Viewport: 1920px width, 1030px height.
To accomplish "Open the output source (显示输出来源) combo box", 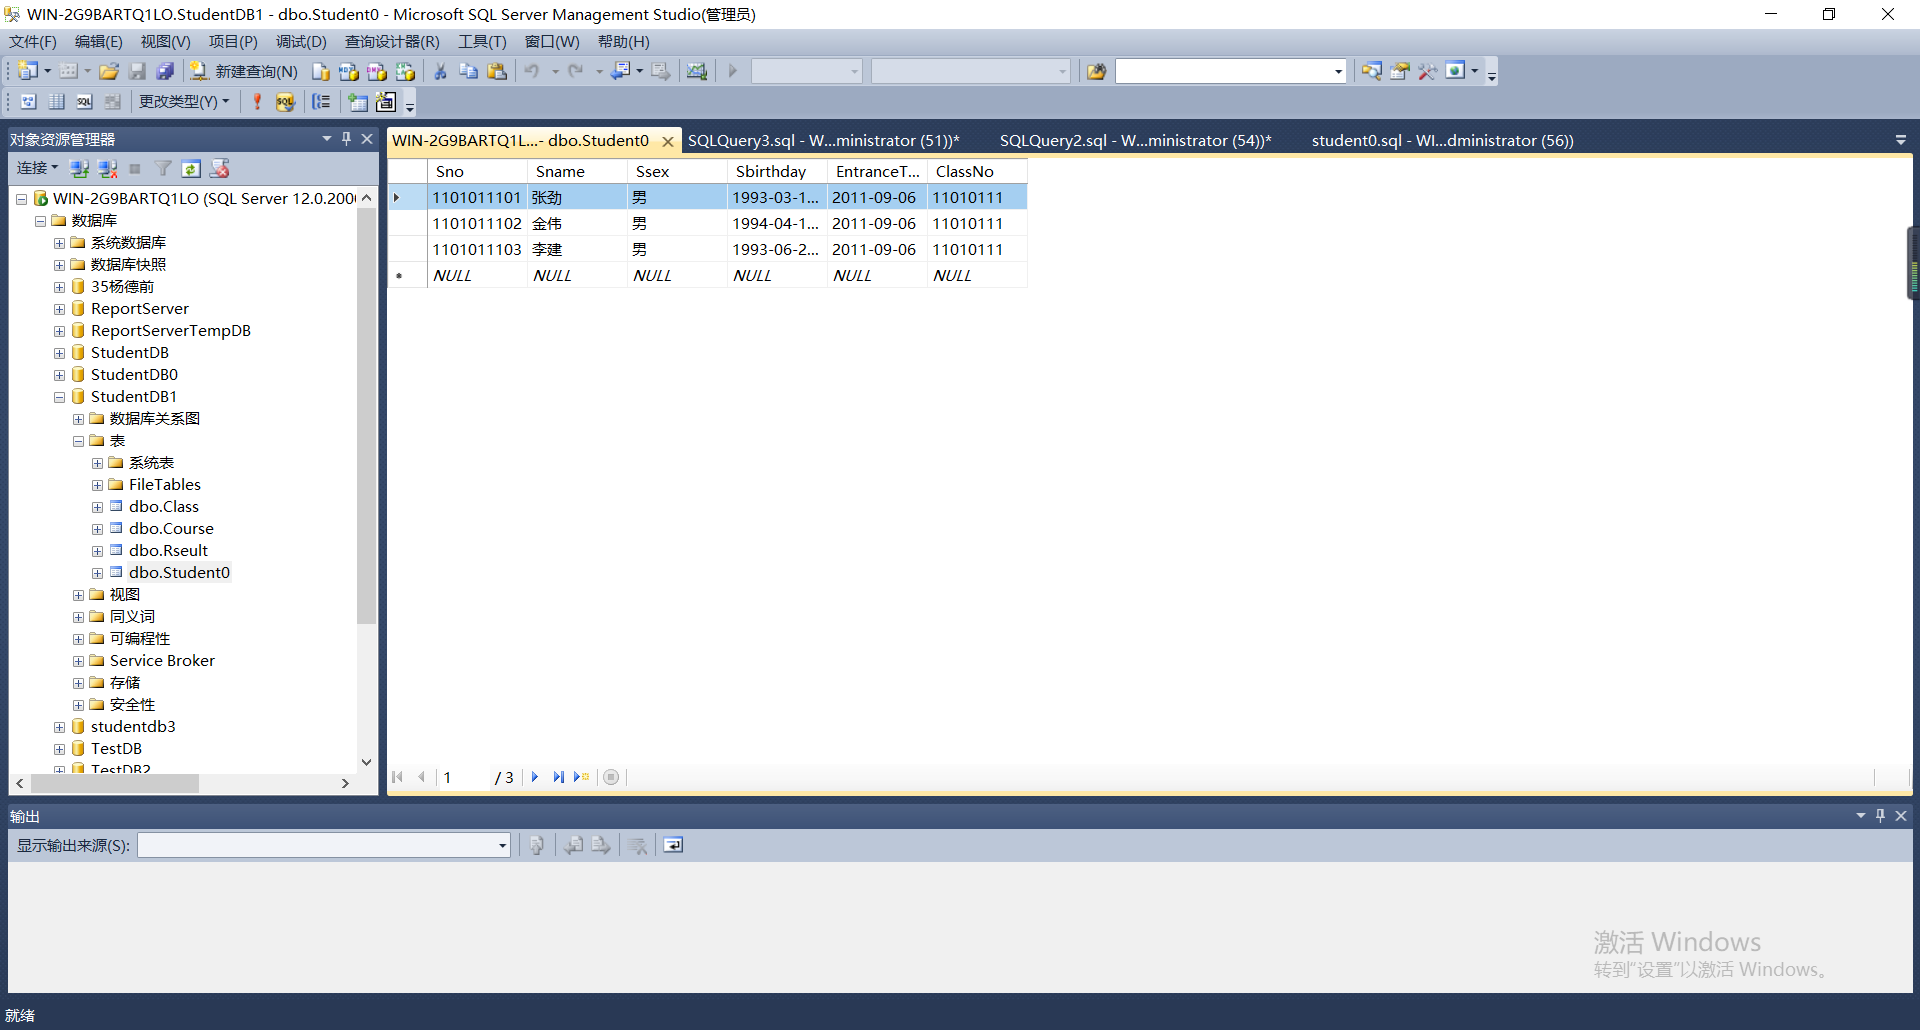I will (x=324, y=845).
